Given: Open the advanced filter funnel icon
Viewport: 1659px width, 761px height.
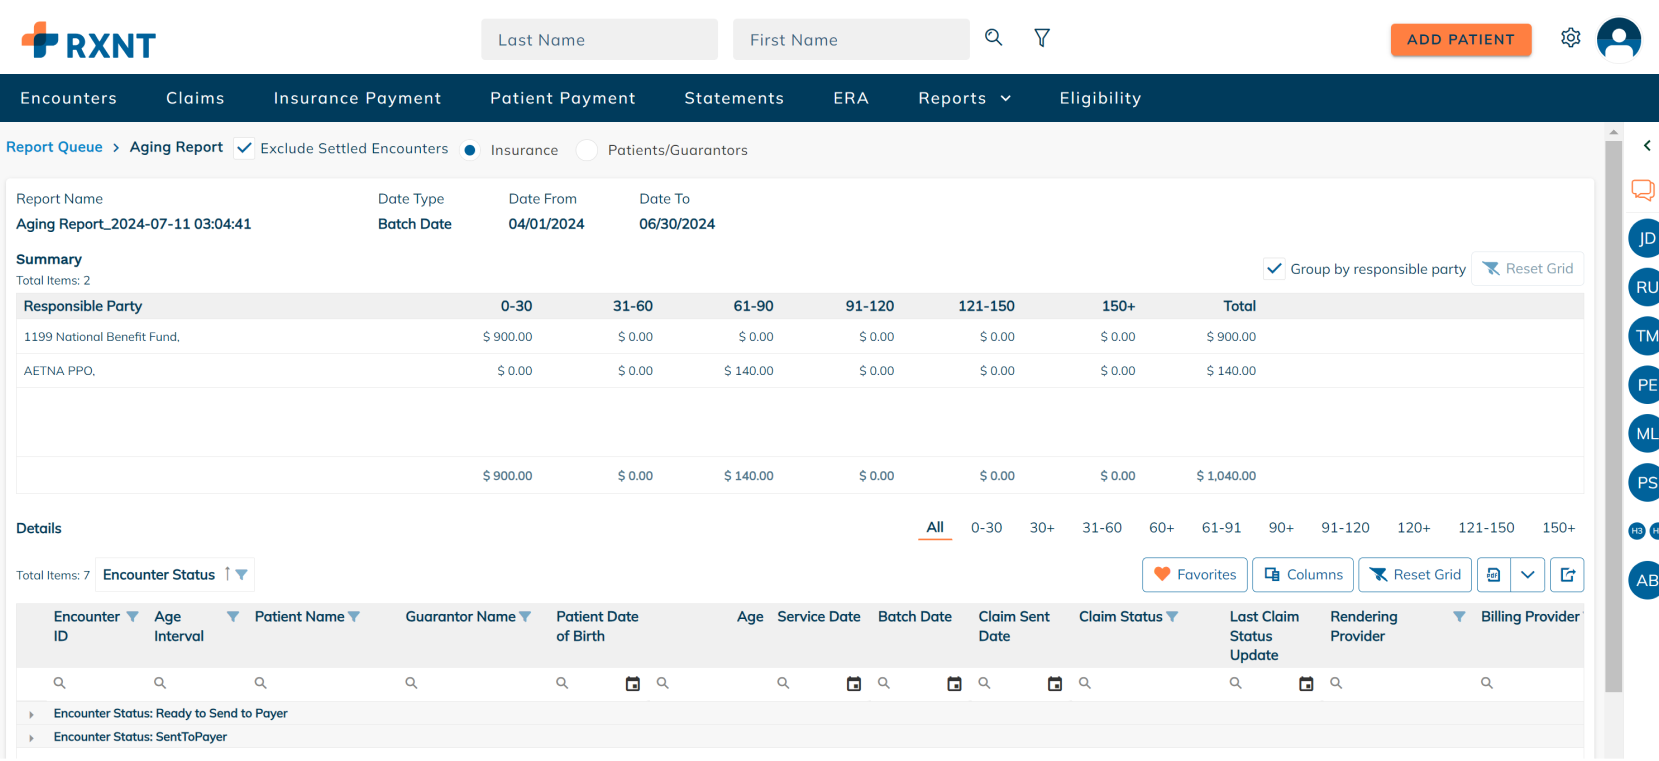Looking at the screenshot, I should pyautogui.click(x=1042, y=38).
